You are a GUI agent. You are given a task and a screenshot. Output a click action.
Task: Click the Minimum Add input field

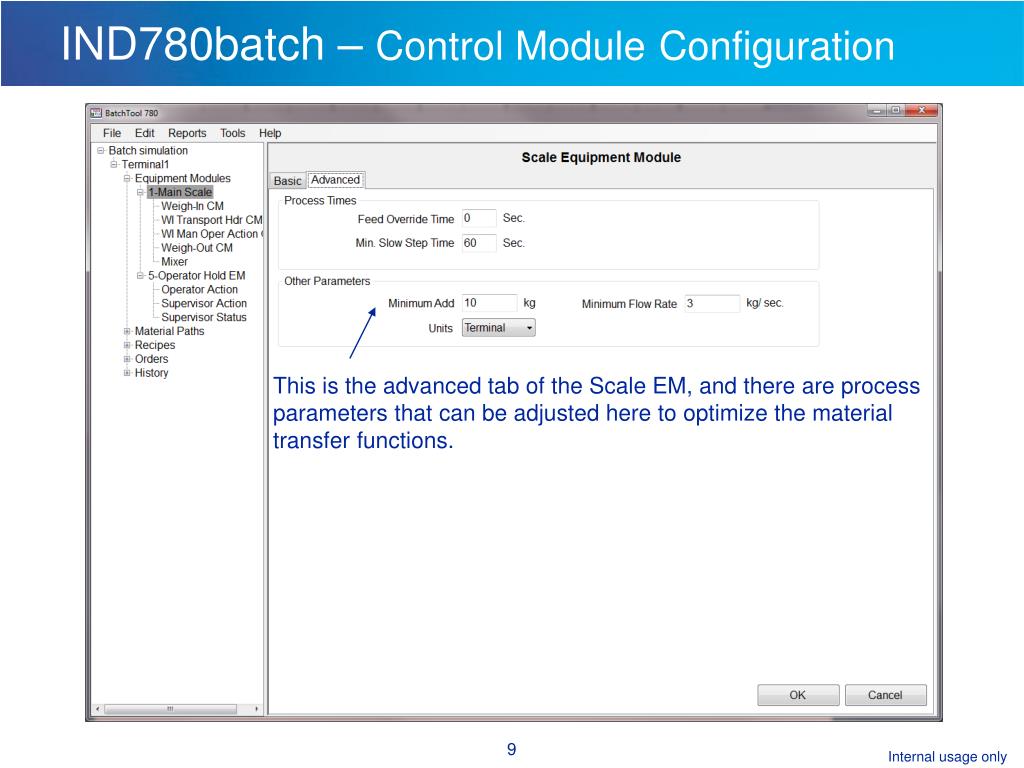click(x=489, y=303)
